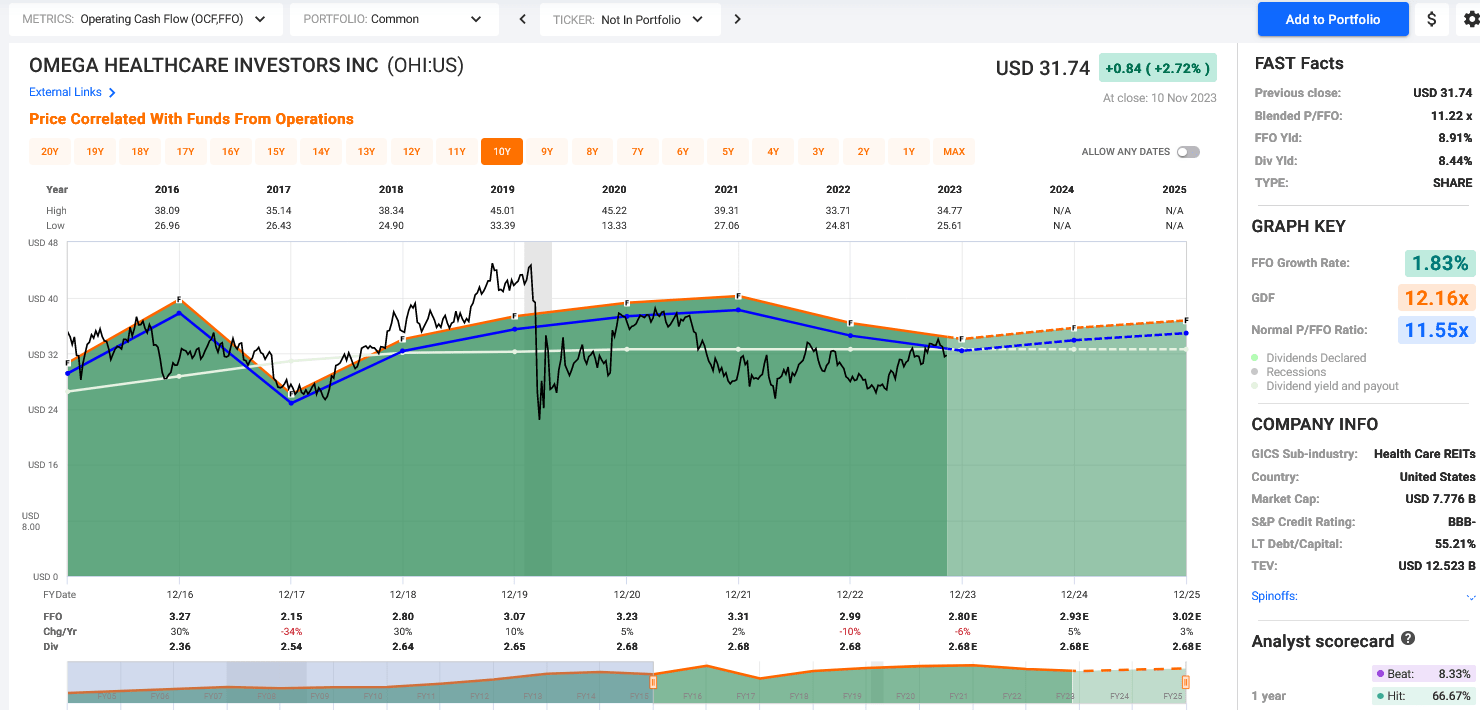Go to next ticker with right arrow
This screenshot has width=1480, height=710.
[737, 19]
